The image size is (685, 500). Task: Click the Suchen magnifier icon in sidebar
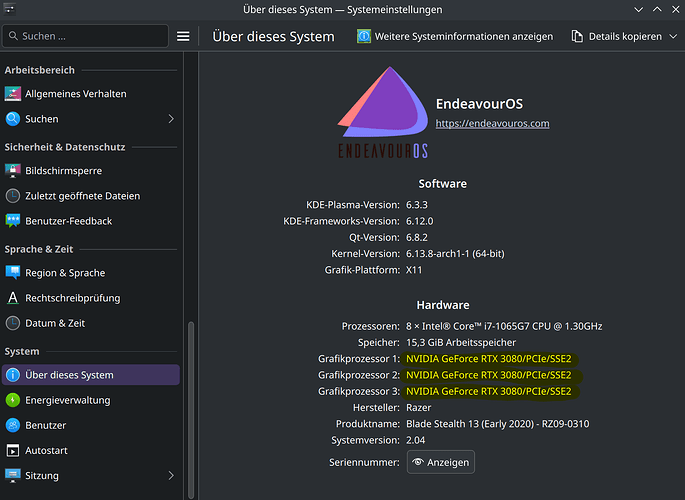pyautogui.click(x=13, y=119)
